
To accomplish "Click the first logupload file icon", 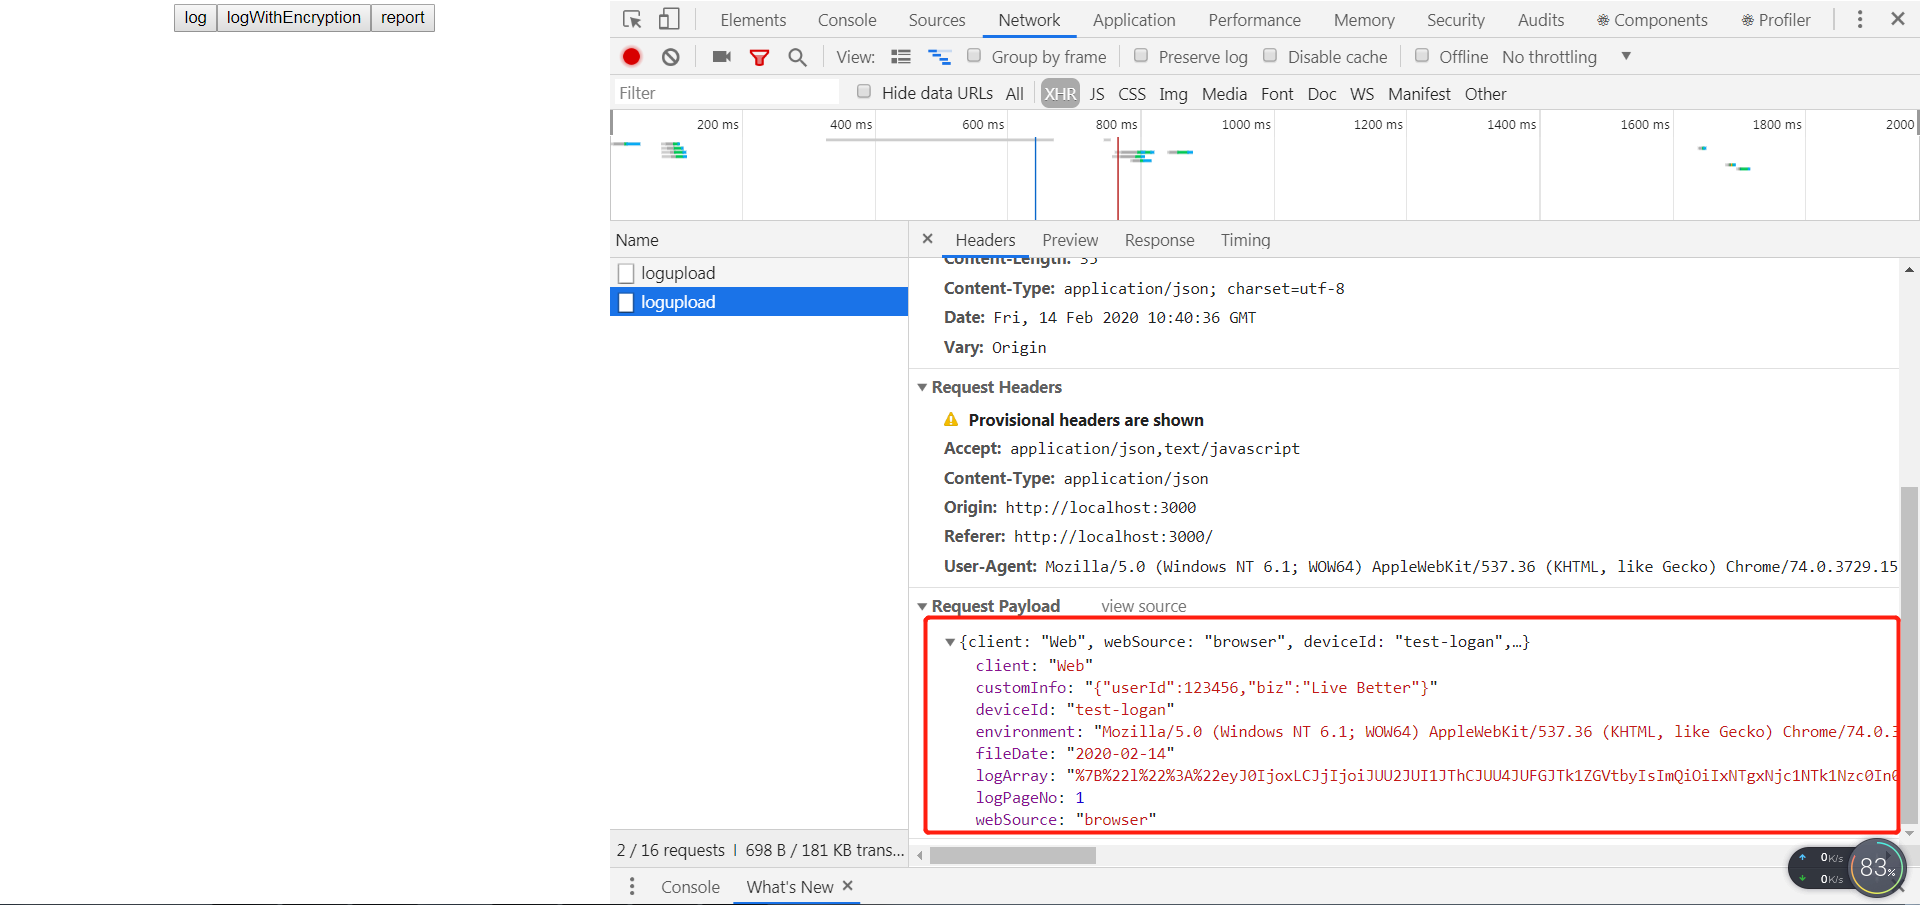I will click(626, 273).
